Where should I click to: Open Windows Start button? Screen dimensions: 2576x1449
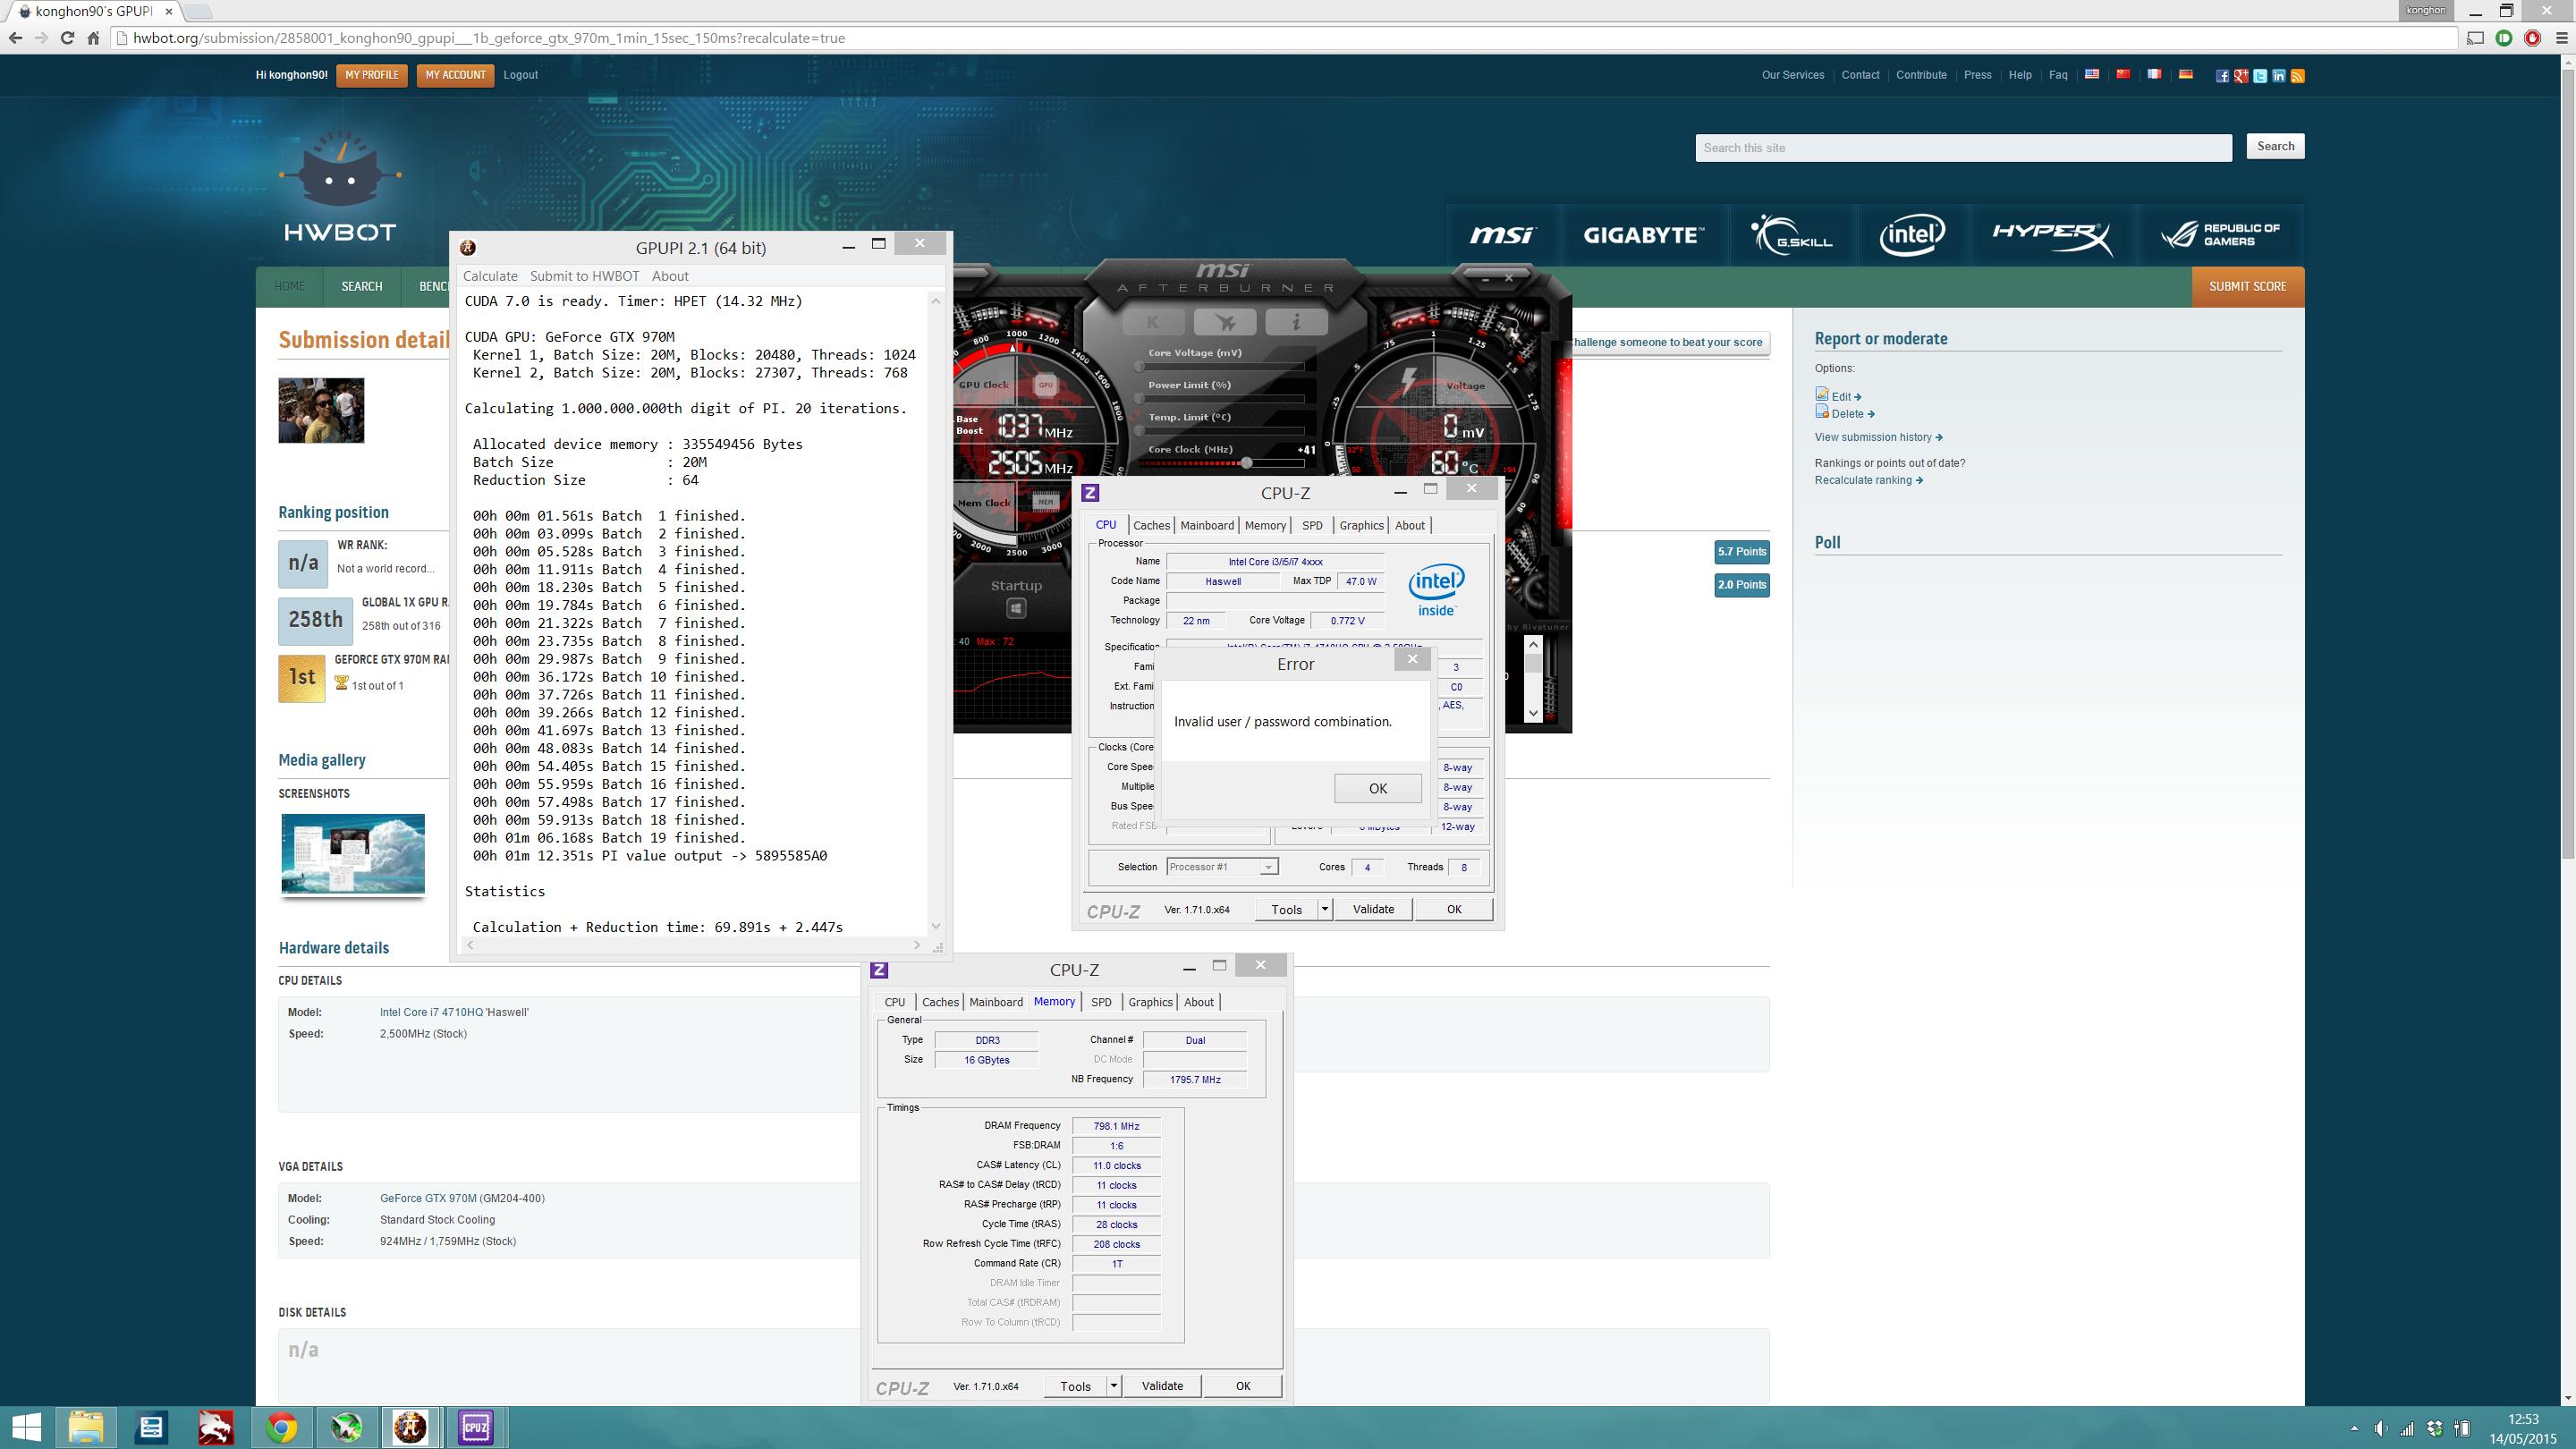(x=26, y=1427)
